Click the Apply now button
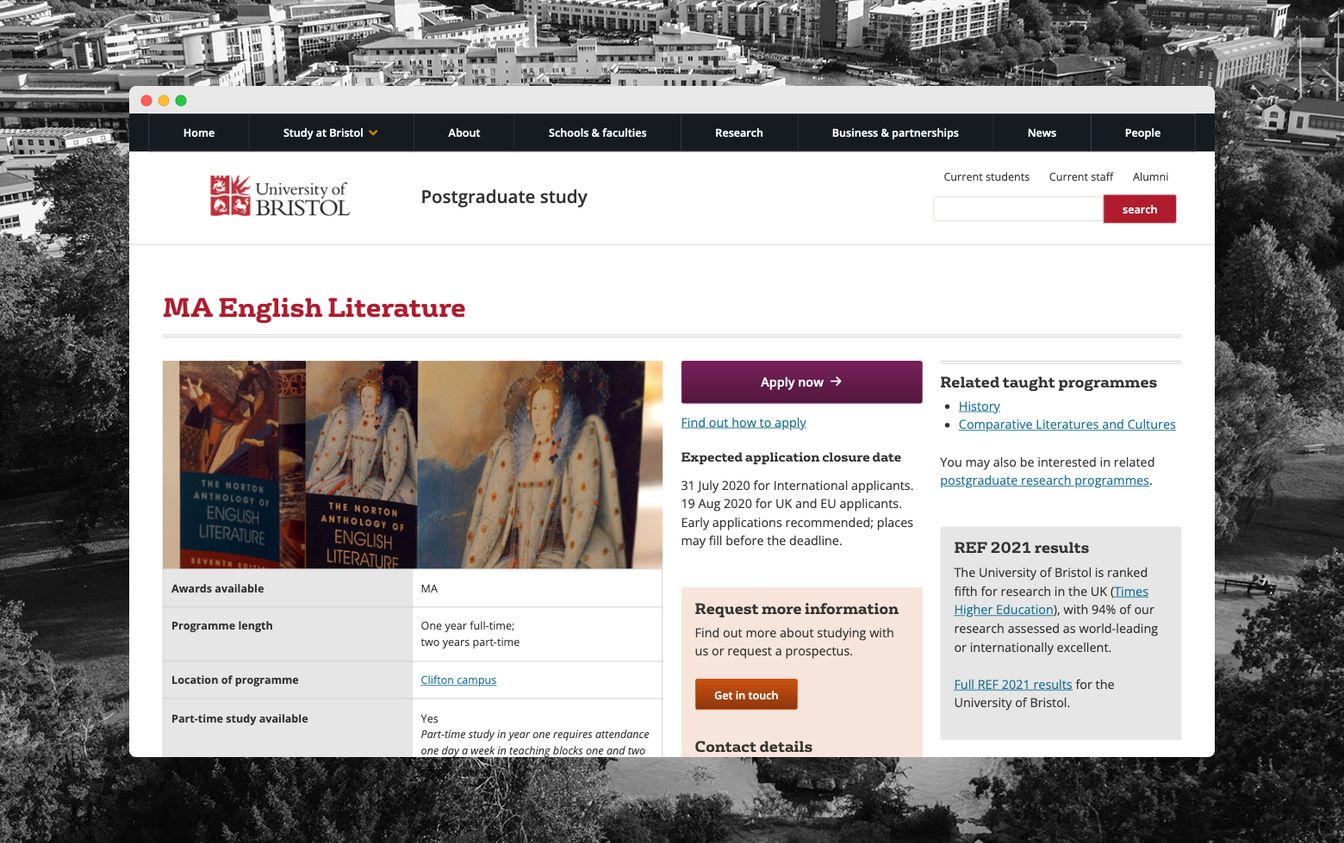 pos(801,382)
